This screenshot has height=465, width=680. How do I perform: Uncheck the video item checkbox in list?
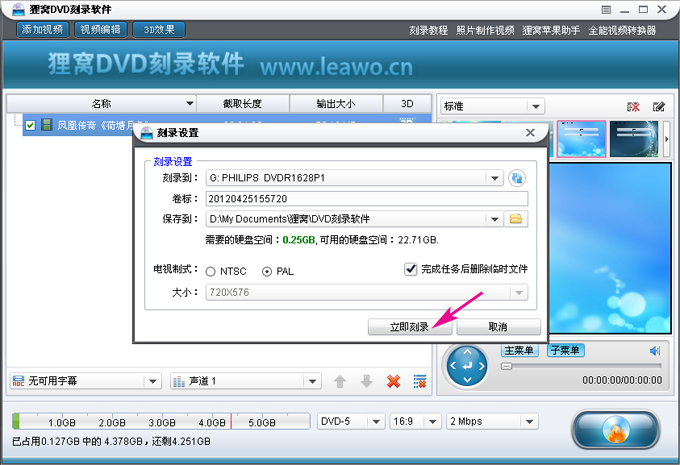30,125
